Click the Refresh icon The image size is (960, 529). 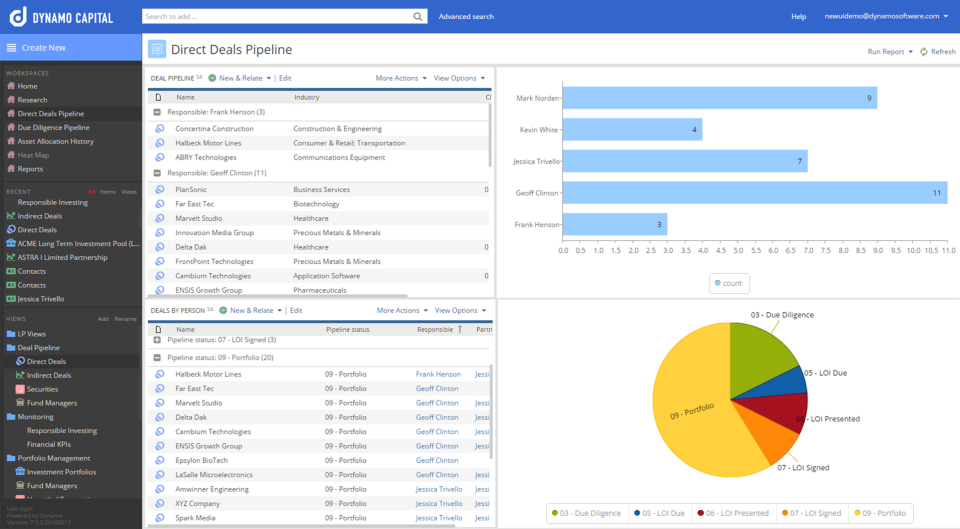coord(924,52)
